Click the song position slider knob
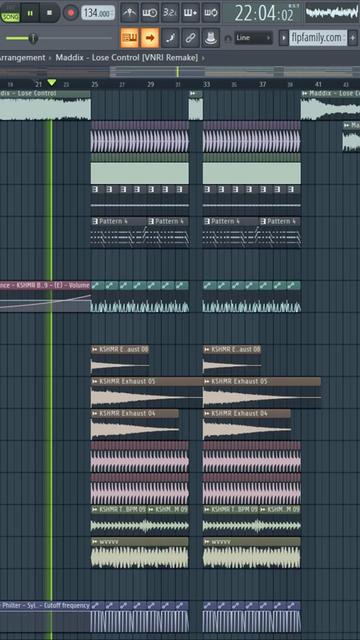 (x=33, y=38)
